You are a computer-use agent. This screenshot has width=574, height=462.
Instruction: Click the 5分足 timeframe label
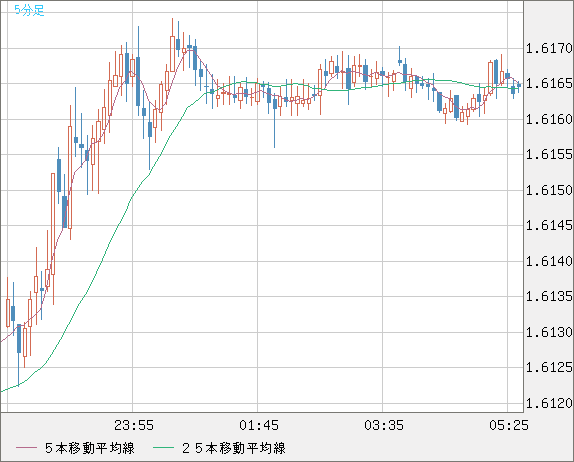pos(29,10)
